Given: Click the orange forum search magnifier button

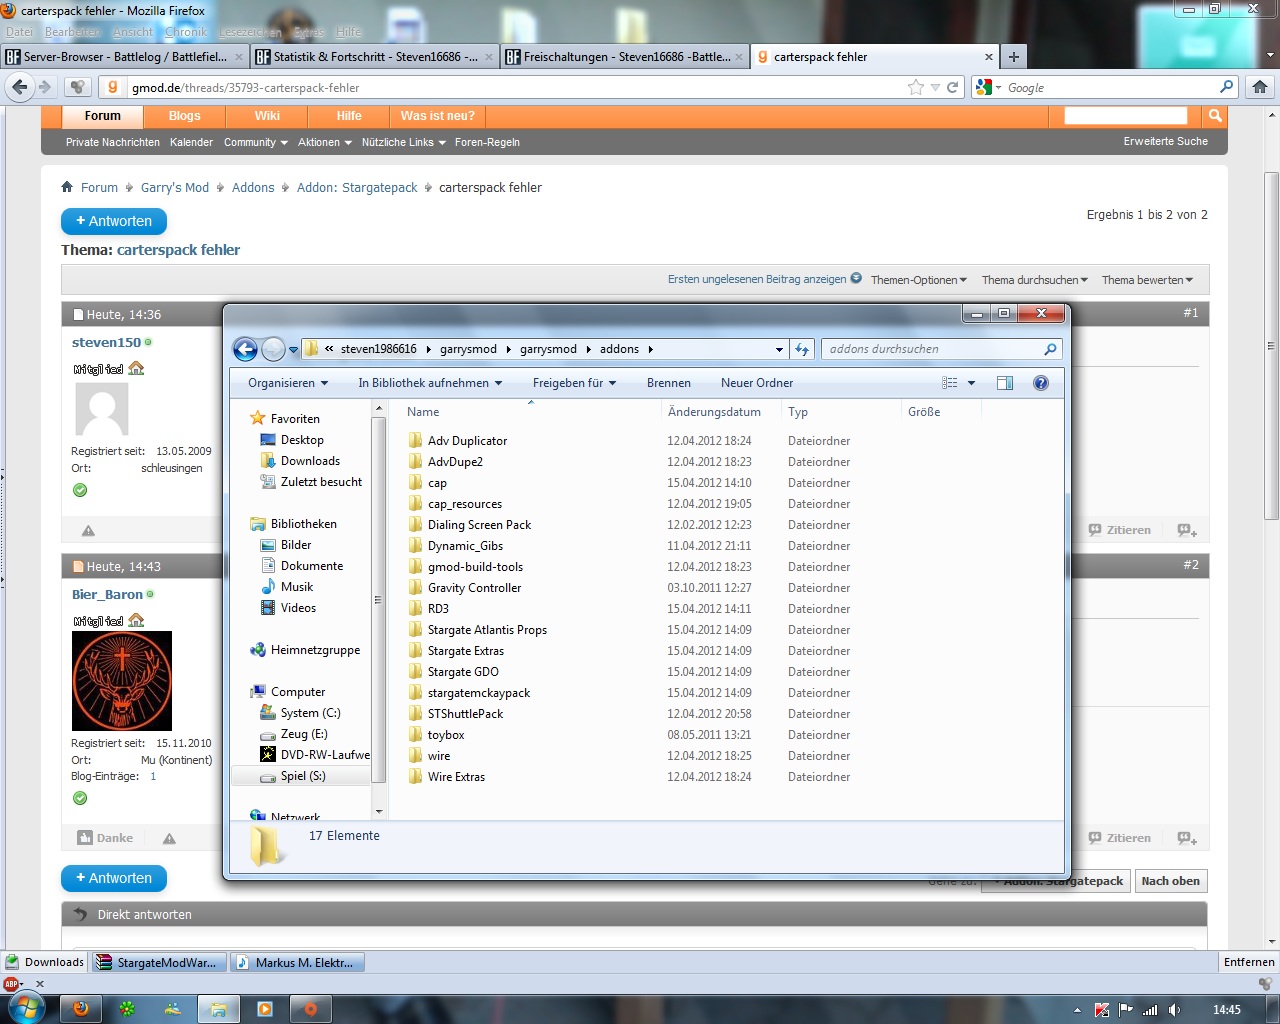Looking at the screenshot, I should pos(1215,116).
